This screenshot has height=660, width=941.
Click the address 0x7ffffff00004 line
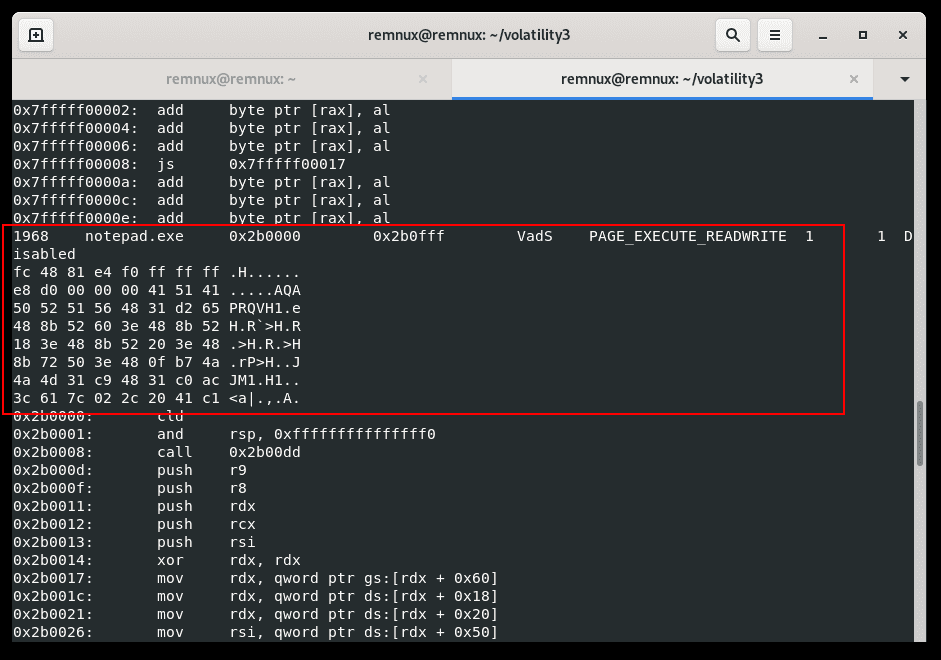pyautogui.click(x=202, y=128)
